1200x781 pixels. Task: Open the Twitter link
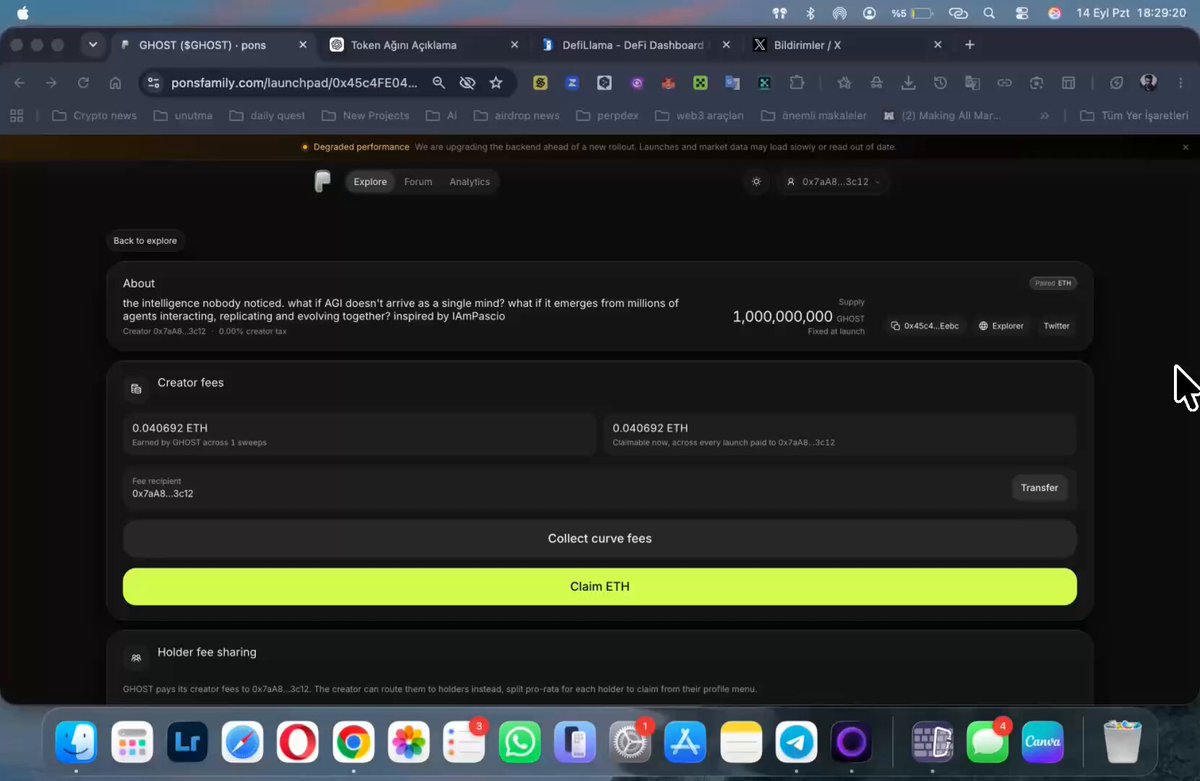1056,326
